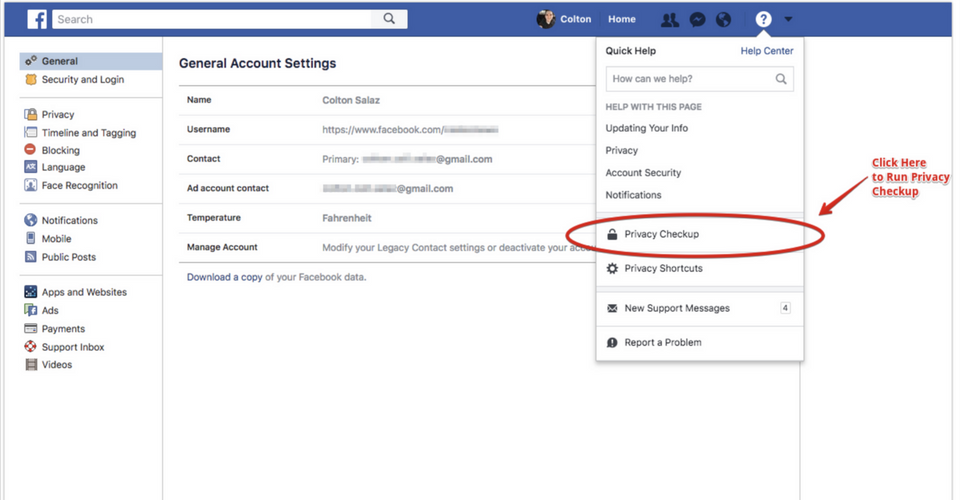Open the Manage Account row
960x500 pixels.
pyautogui.click(x=387, y=247)
